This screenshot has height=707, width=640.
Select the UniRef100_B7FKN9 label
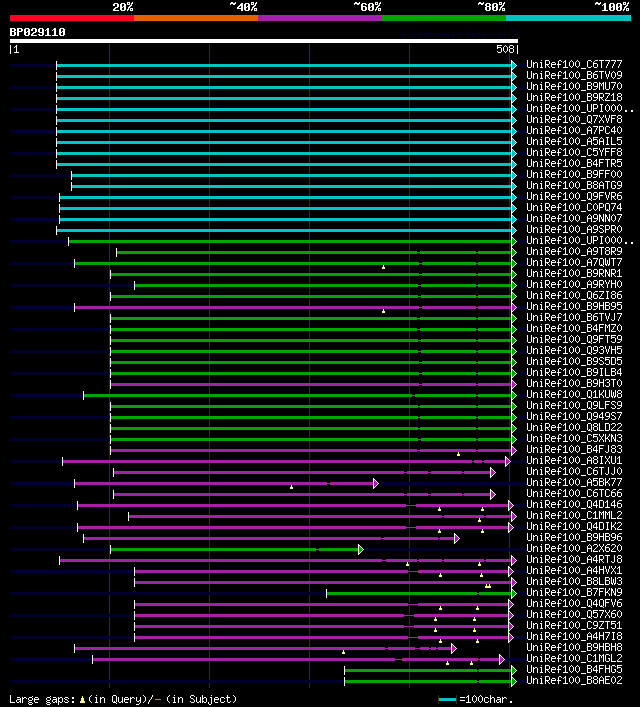[574, 592]
